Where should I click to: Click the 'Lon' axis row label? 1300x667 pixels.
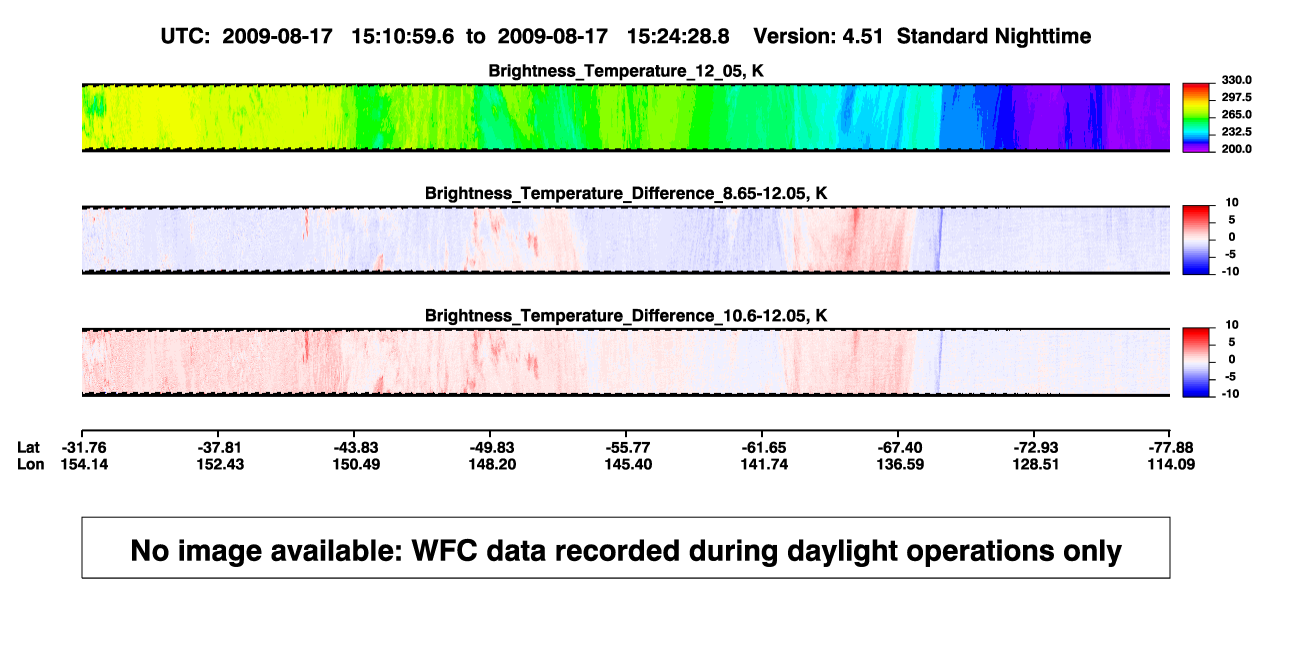[30, 464]
